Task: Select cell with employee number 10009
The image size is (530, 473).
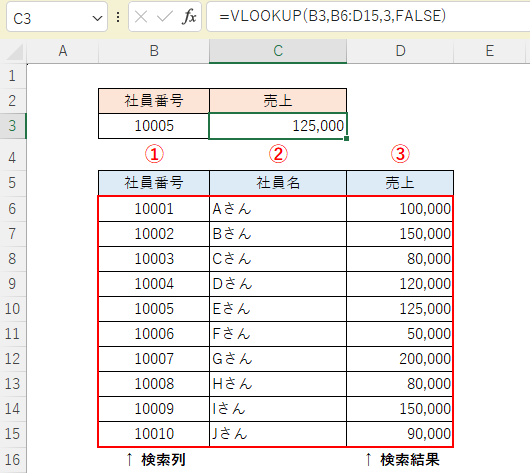Action: click(x=154, y=409)
